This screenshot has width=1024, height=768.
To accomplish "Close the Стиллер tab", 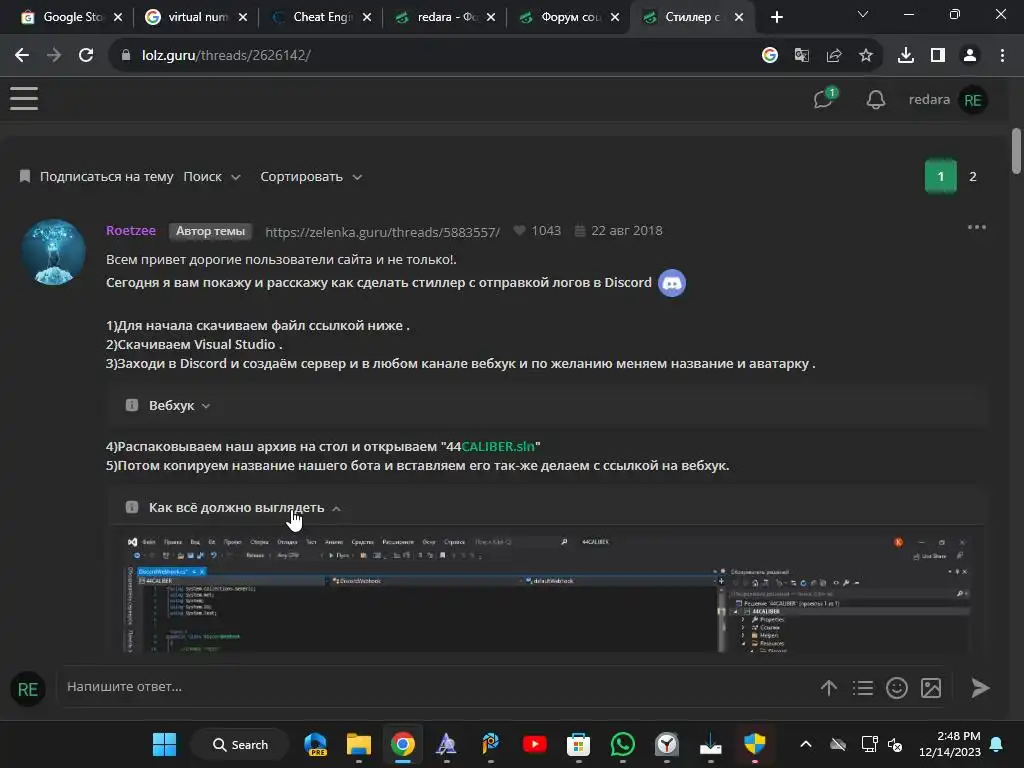I will click(x=739, y=18).
